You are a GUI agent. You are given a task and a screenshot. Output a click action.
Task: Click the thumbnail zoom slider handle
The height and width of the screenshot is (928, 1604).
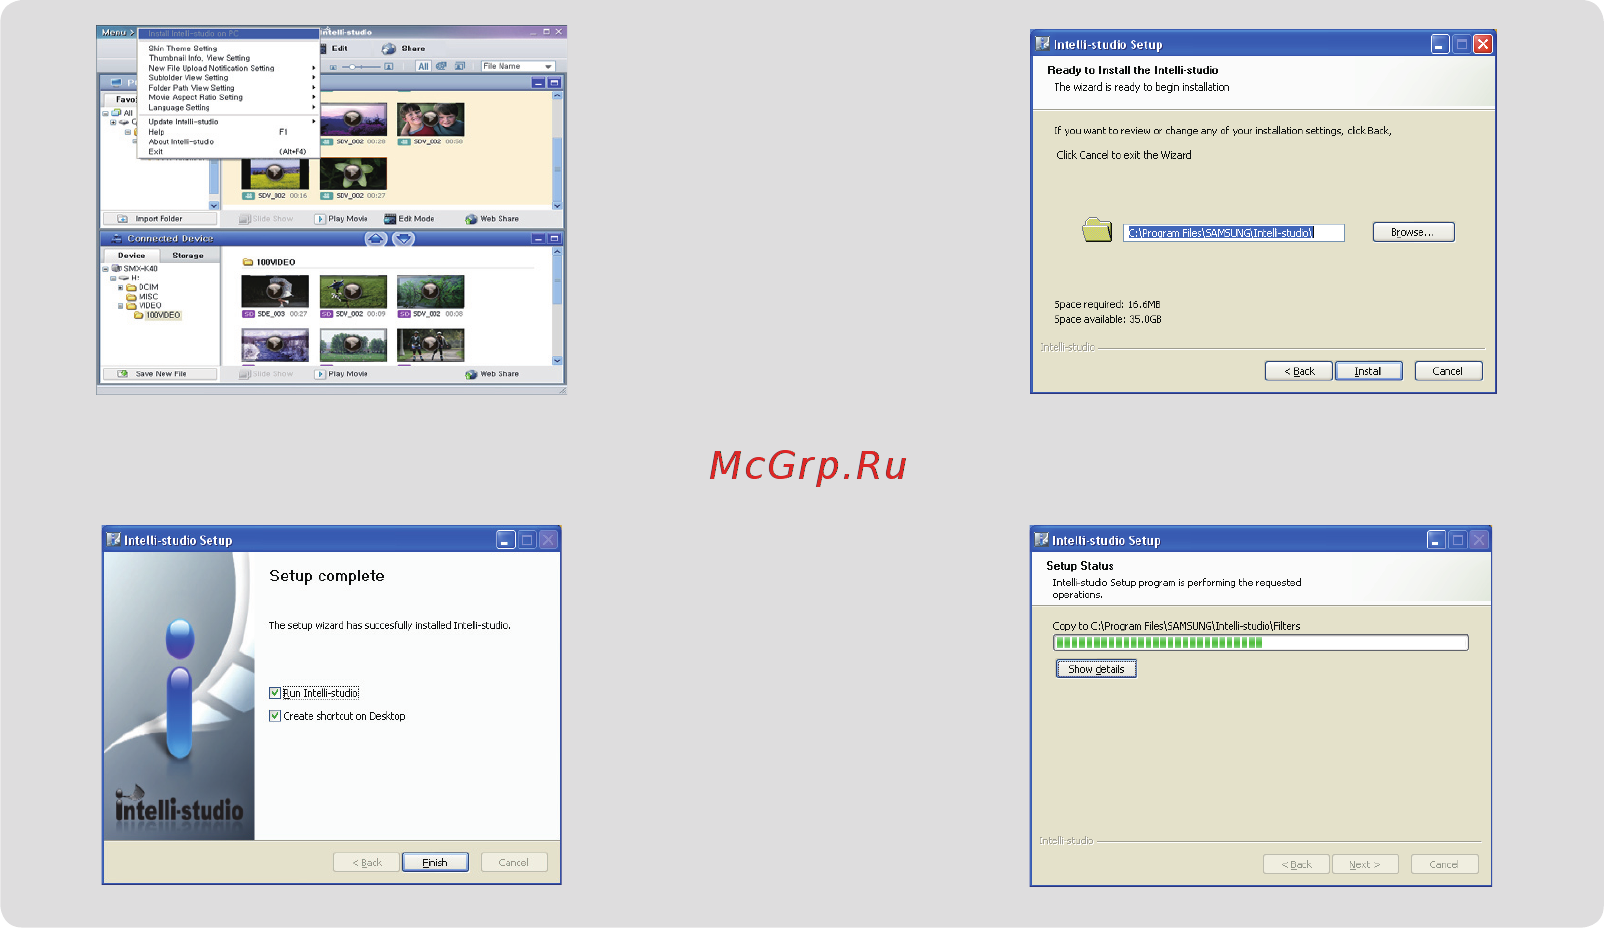point(353,67)
